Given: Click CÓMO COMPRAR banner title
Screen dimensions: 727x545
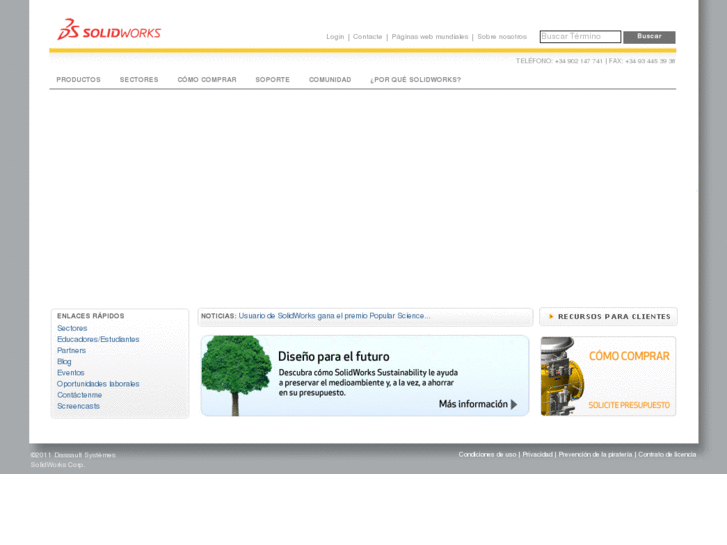Looking at the screenshot, I should pyautogui.click(x=629, y=356).
